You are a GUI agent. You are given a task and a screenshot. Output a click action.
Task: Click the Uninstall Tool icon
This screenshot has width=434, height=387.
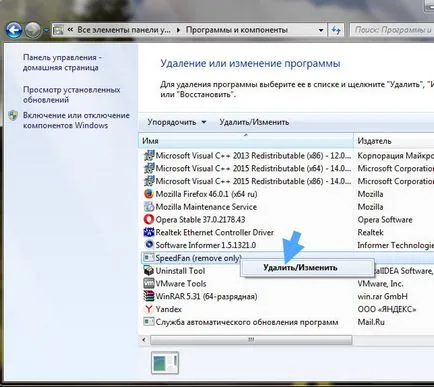[x=149, y=270]
